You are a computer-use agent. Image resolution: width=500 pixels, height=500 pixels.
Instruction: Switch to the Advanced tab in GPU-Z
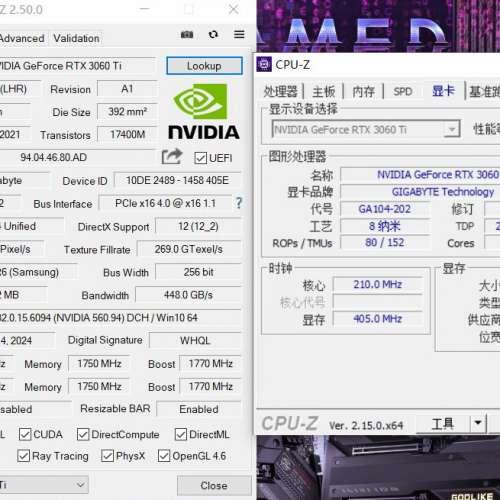click(22, 38)
